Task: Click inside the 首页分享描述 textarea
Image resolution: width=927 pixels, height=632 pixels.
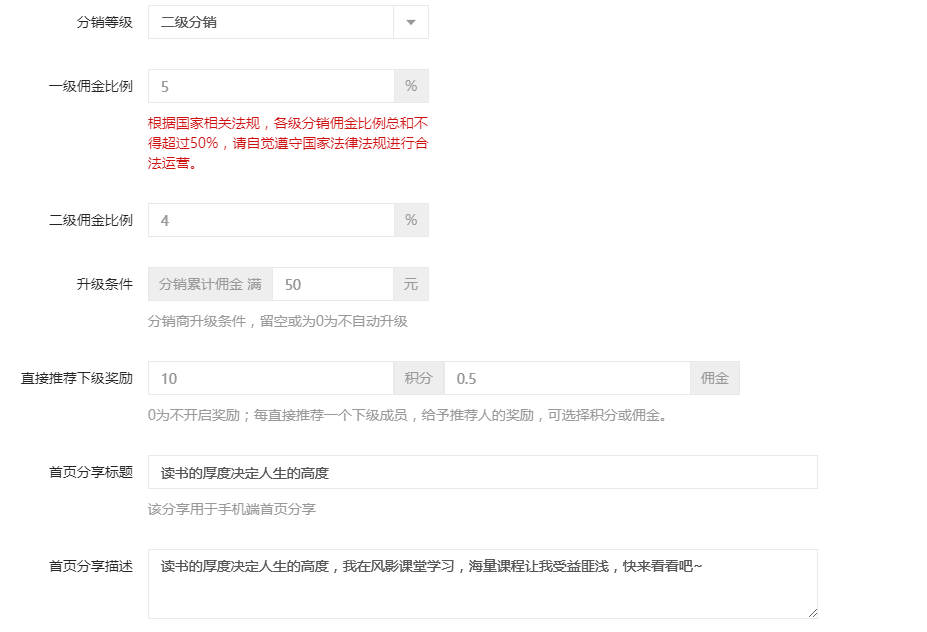Action: [x=483, y=584]
